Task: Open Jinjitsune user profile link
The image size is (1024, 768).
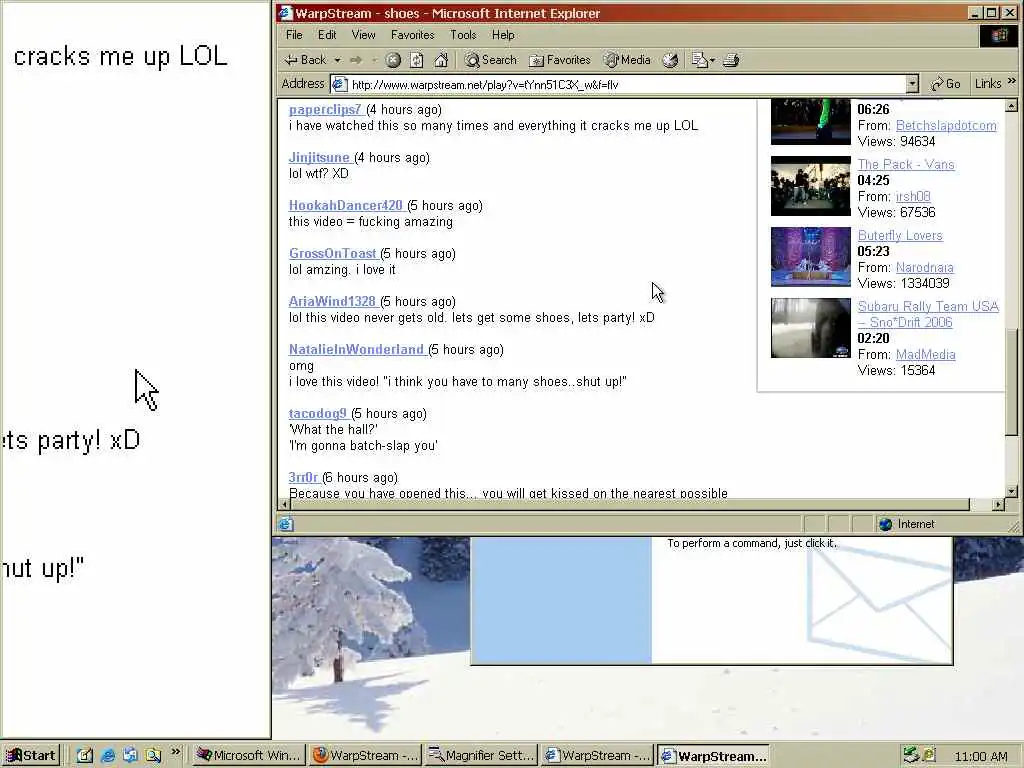Action: point(319,157)
